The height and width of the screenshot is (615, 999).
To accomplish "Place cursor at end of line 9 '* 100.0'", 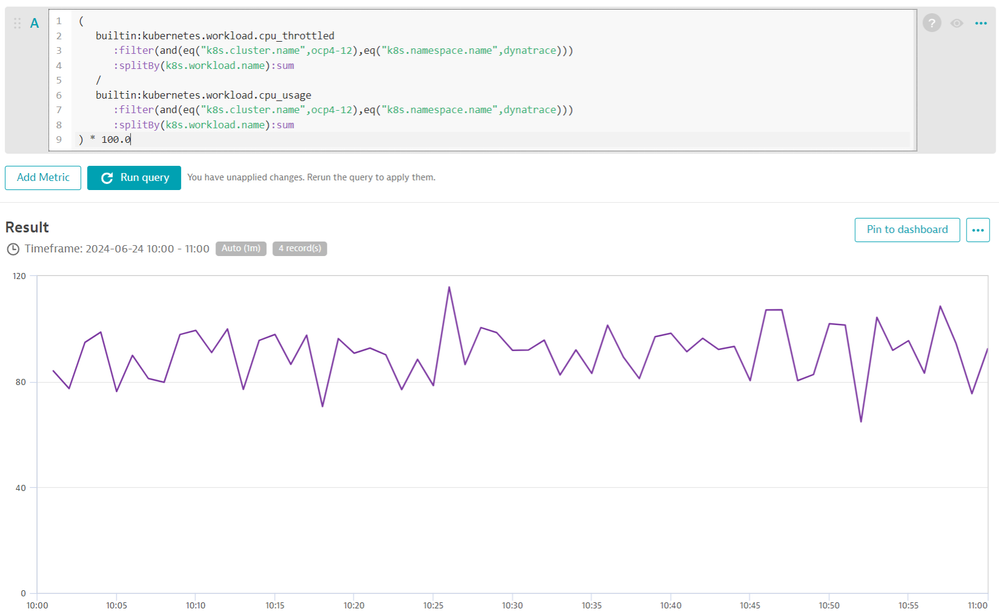I will [131, 140].
